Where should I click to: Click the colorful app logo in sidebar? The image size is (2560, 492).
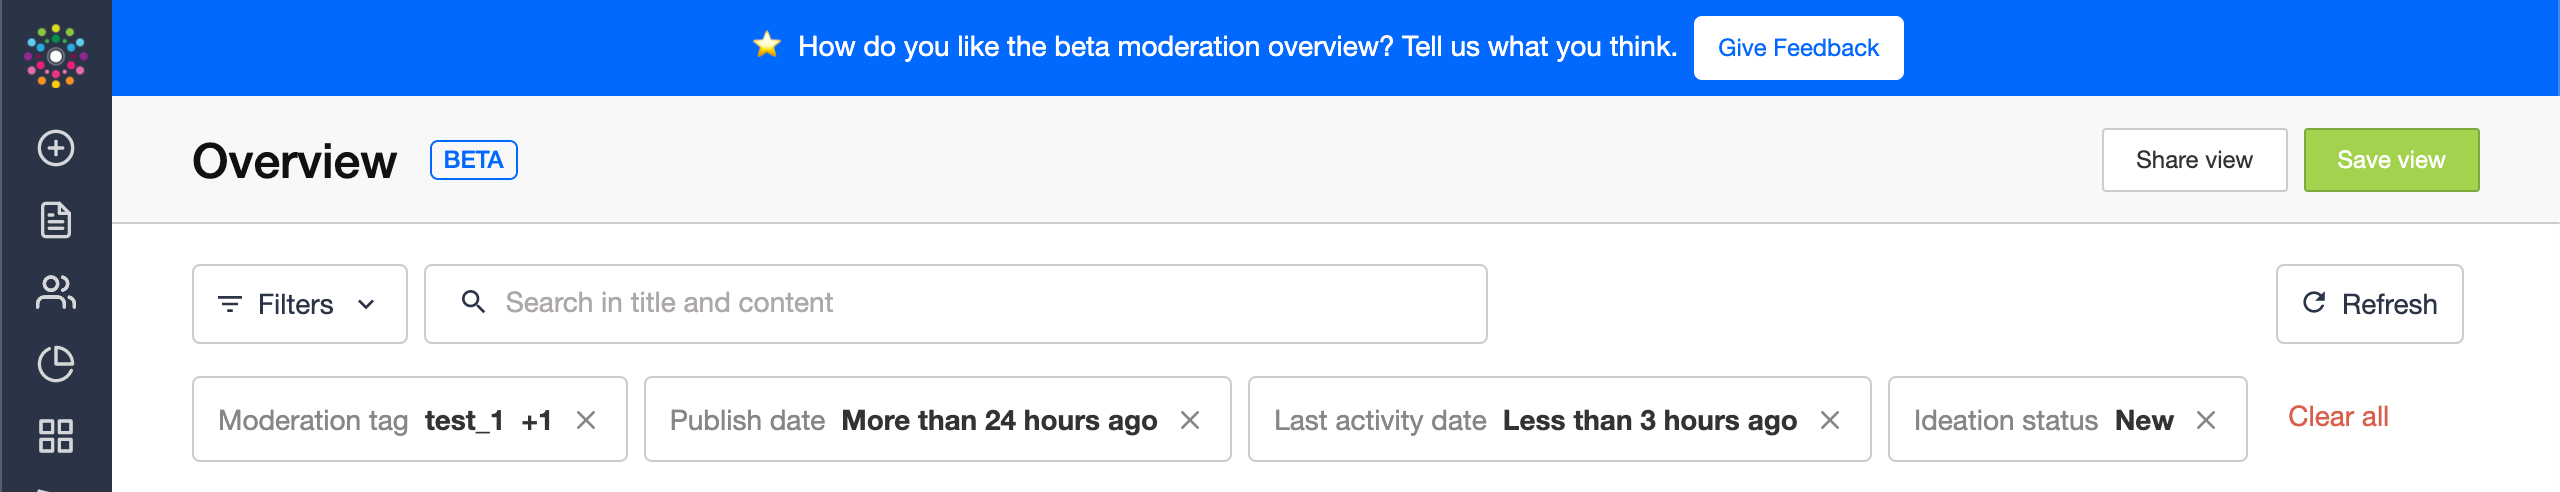click(56, 56)
